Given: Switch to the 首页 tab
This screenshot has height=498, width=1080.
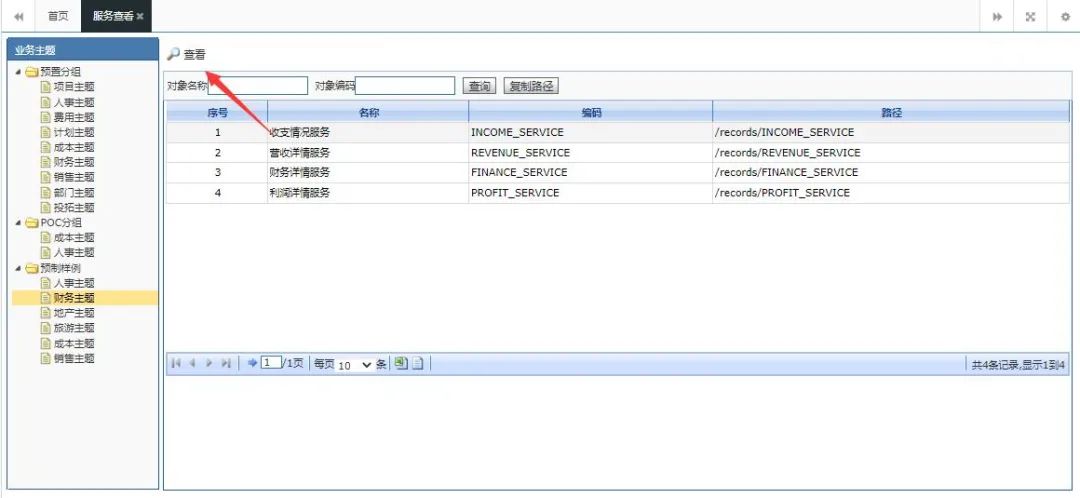Looking at the screenshot, I should coord(58,17).
